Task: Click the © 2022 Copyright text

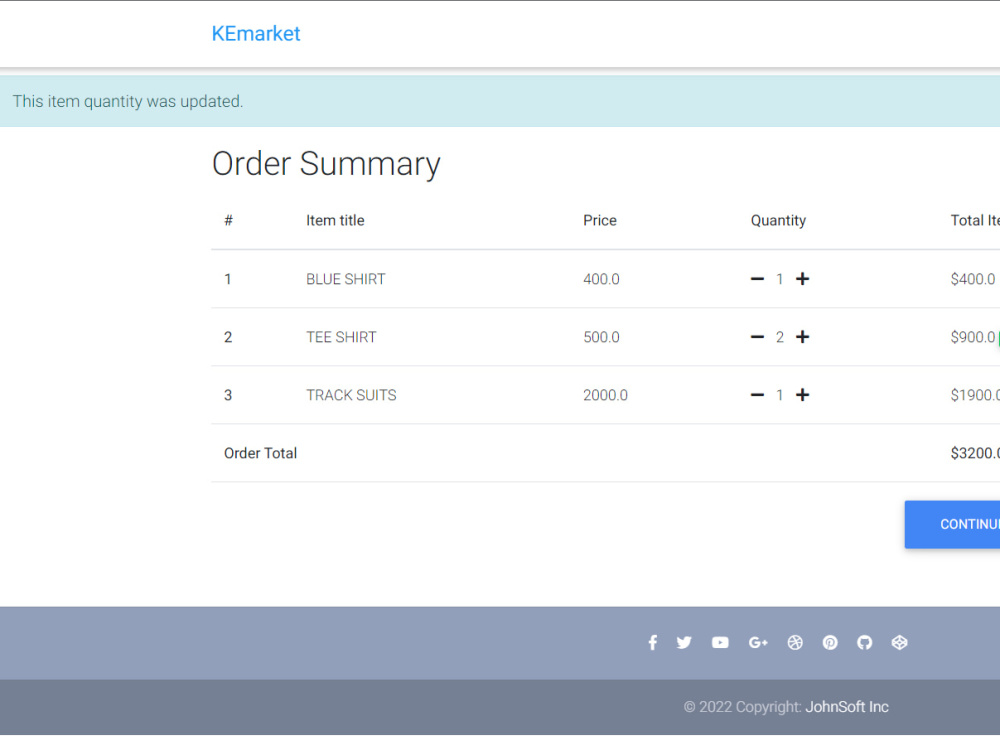Action: click(x=742, y=707)
